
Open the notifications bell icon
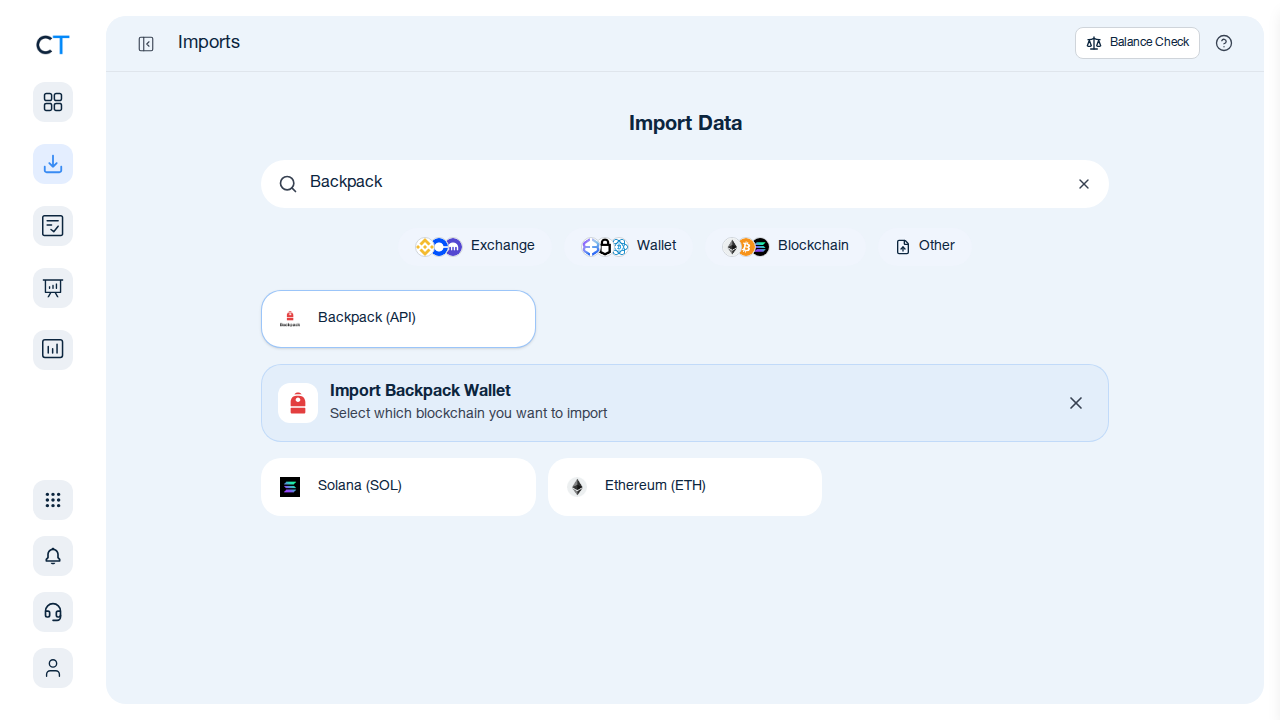53,556
